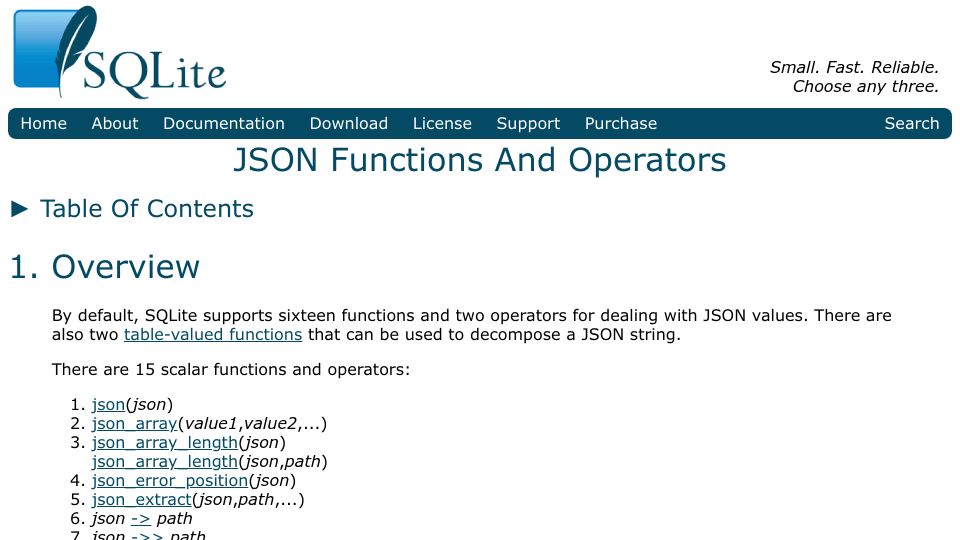
Task: Click the SQLite feather logo
Action: pos(119,52)
